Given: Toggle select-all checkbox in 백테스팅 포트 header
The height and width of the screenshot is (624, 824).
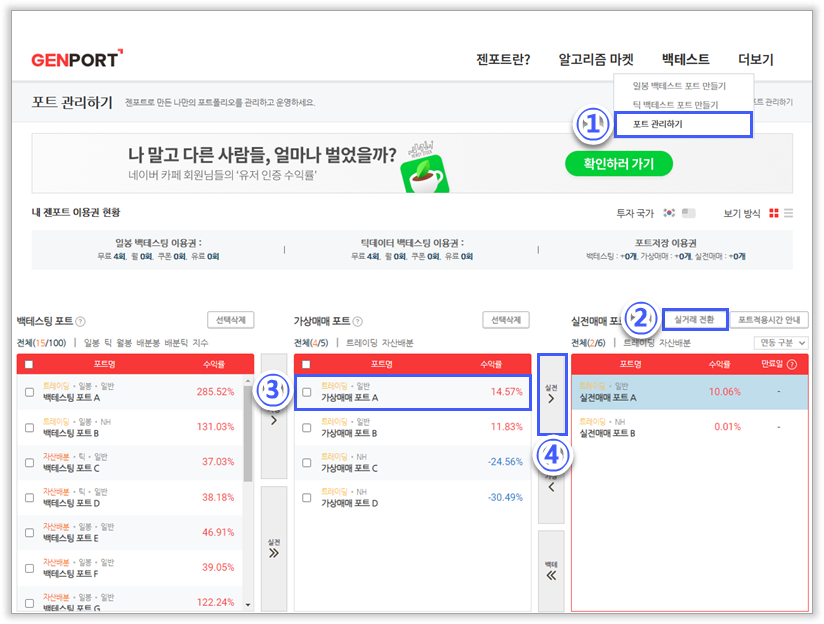Looking at the screenshot, I should [x=28, y=364].
